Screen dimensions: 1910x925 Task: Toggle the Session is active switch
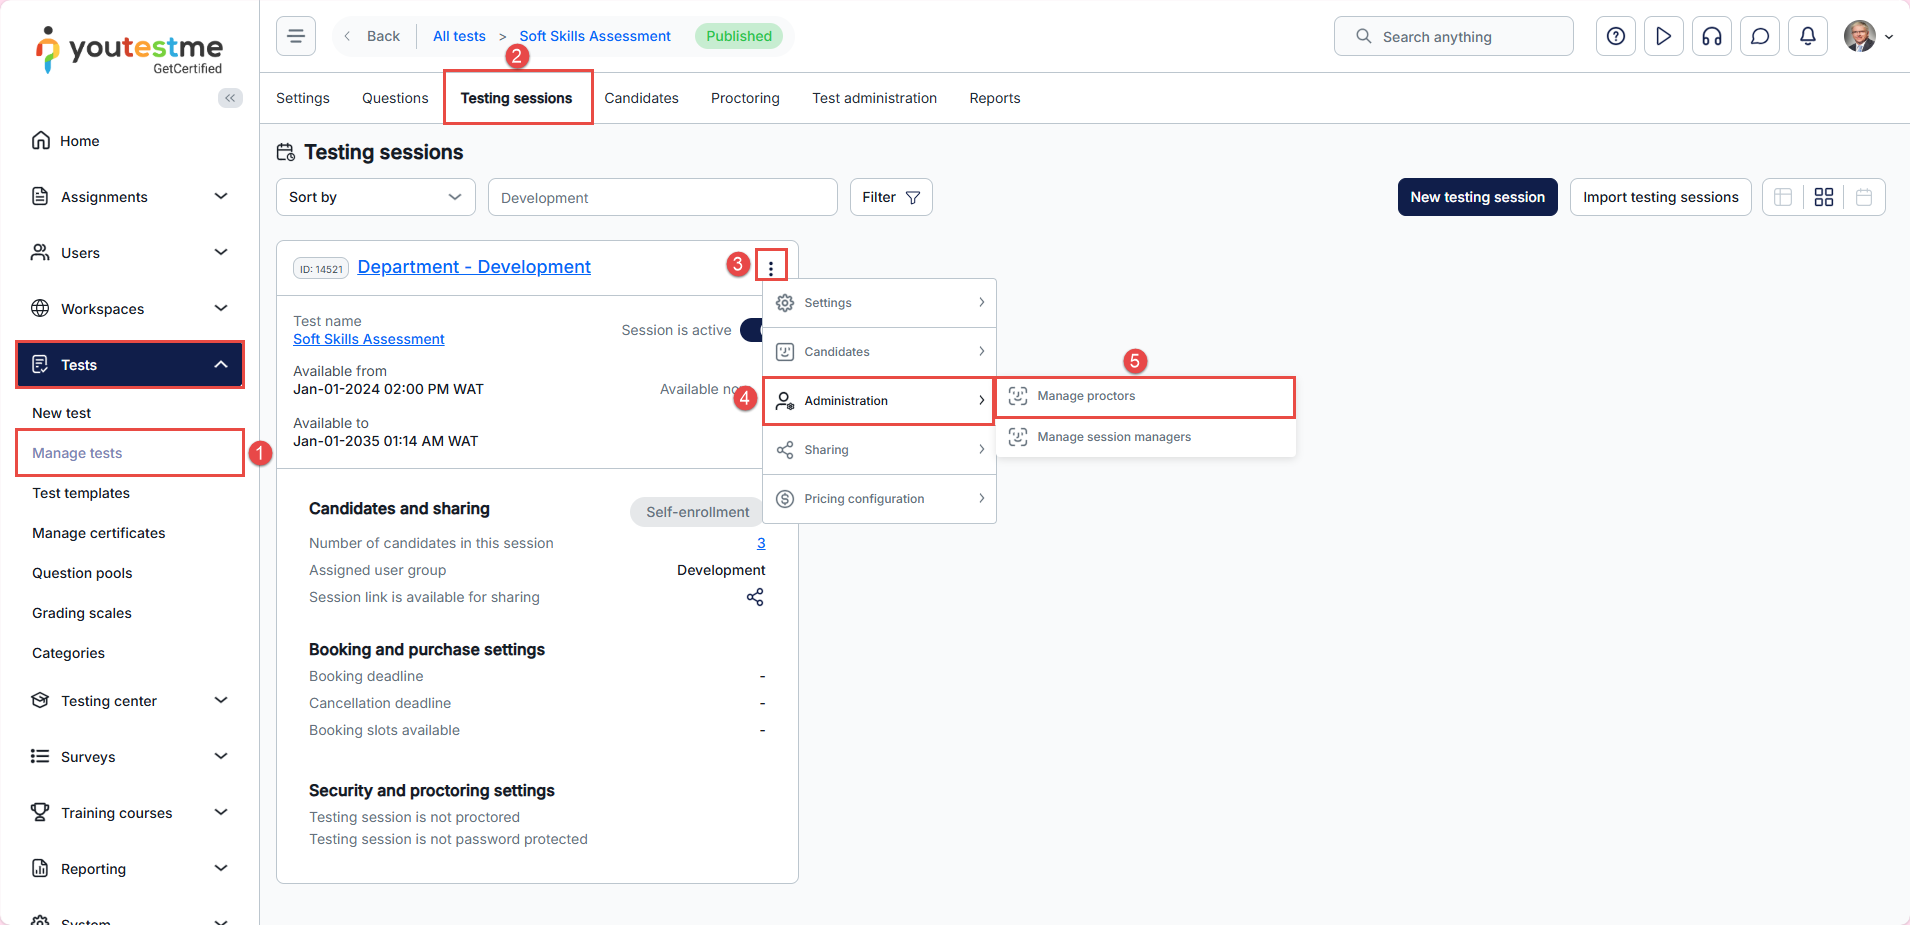tap(751, 330)
